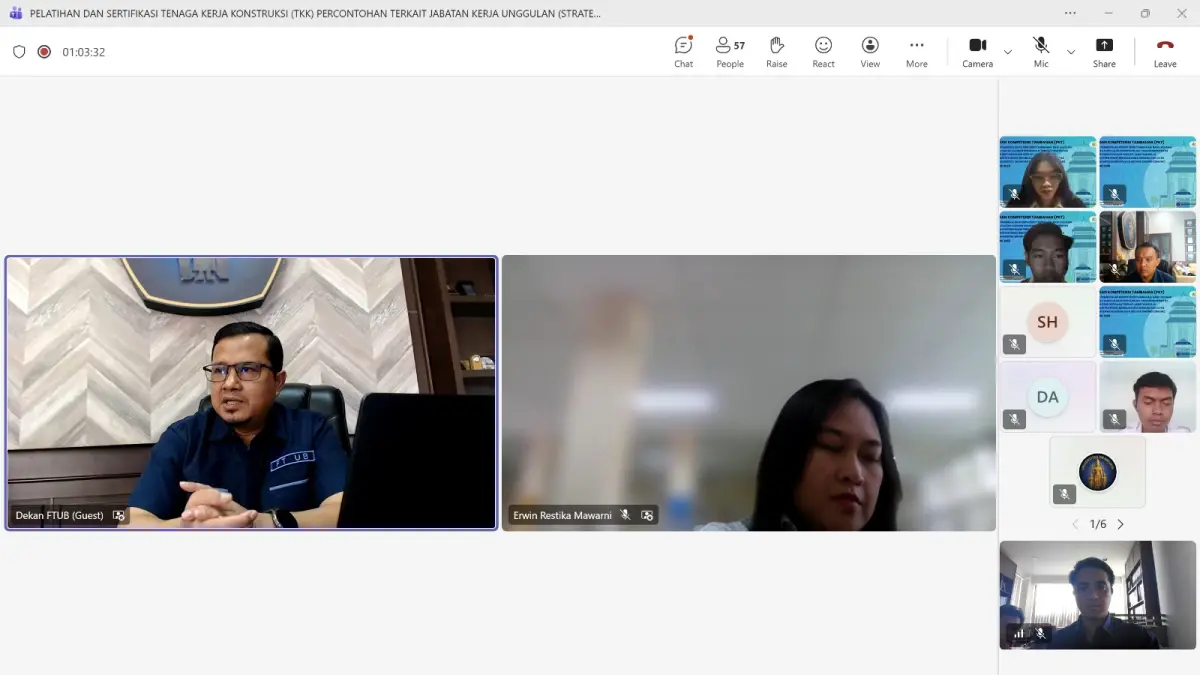Screen dimensions: 1200x675
Task: Open the React emoji options
Action: click(x=823, y=52)
